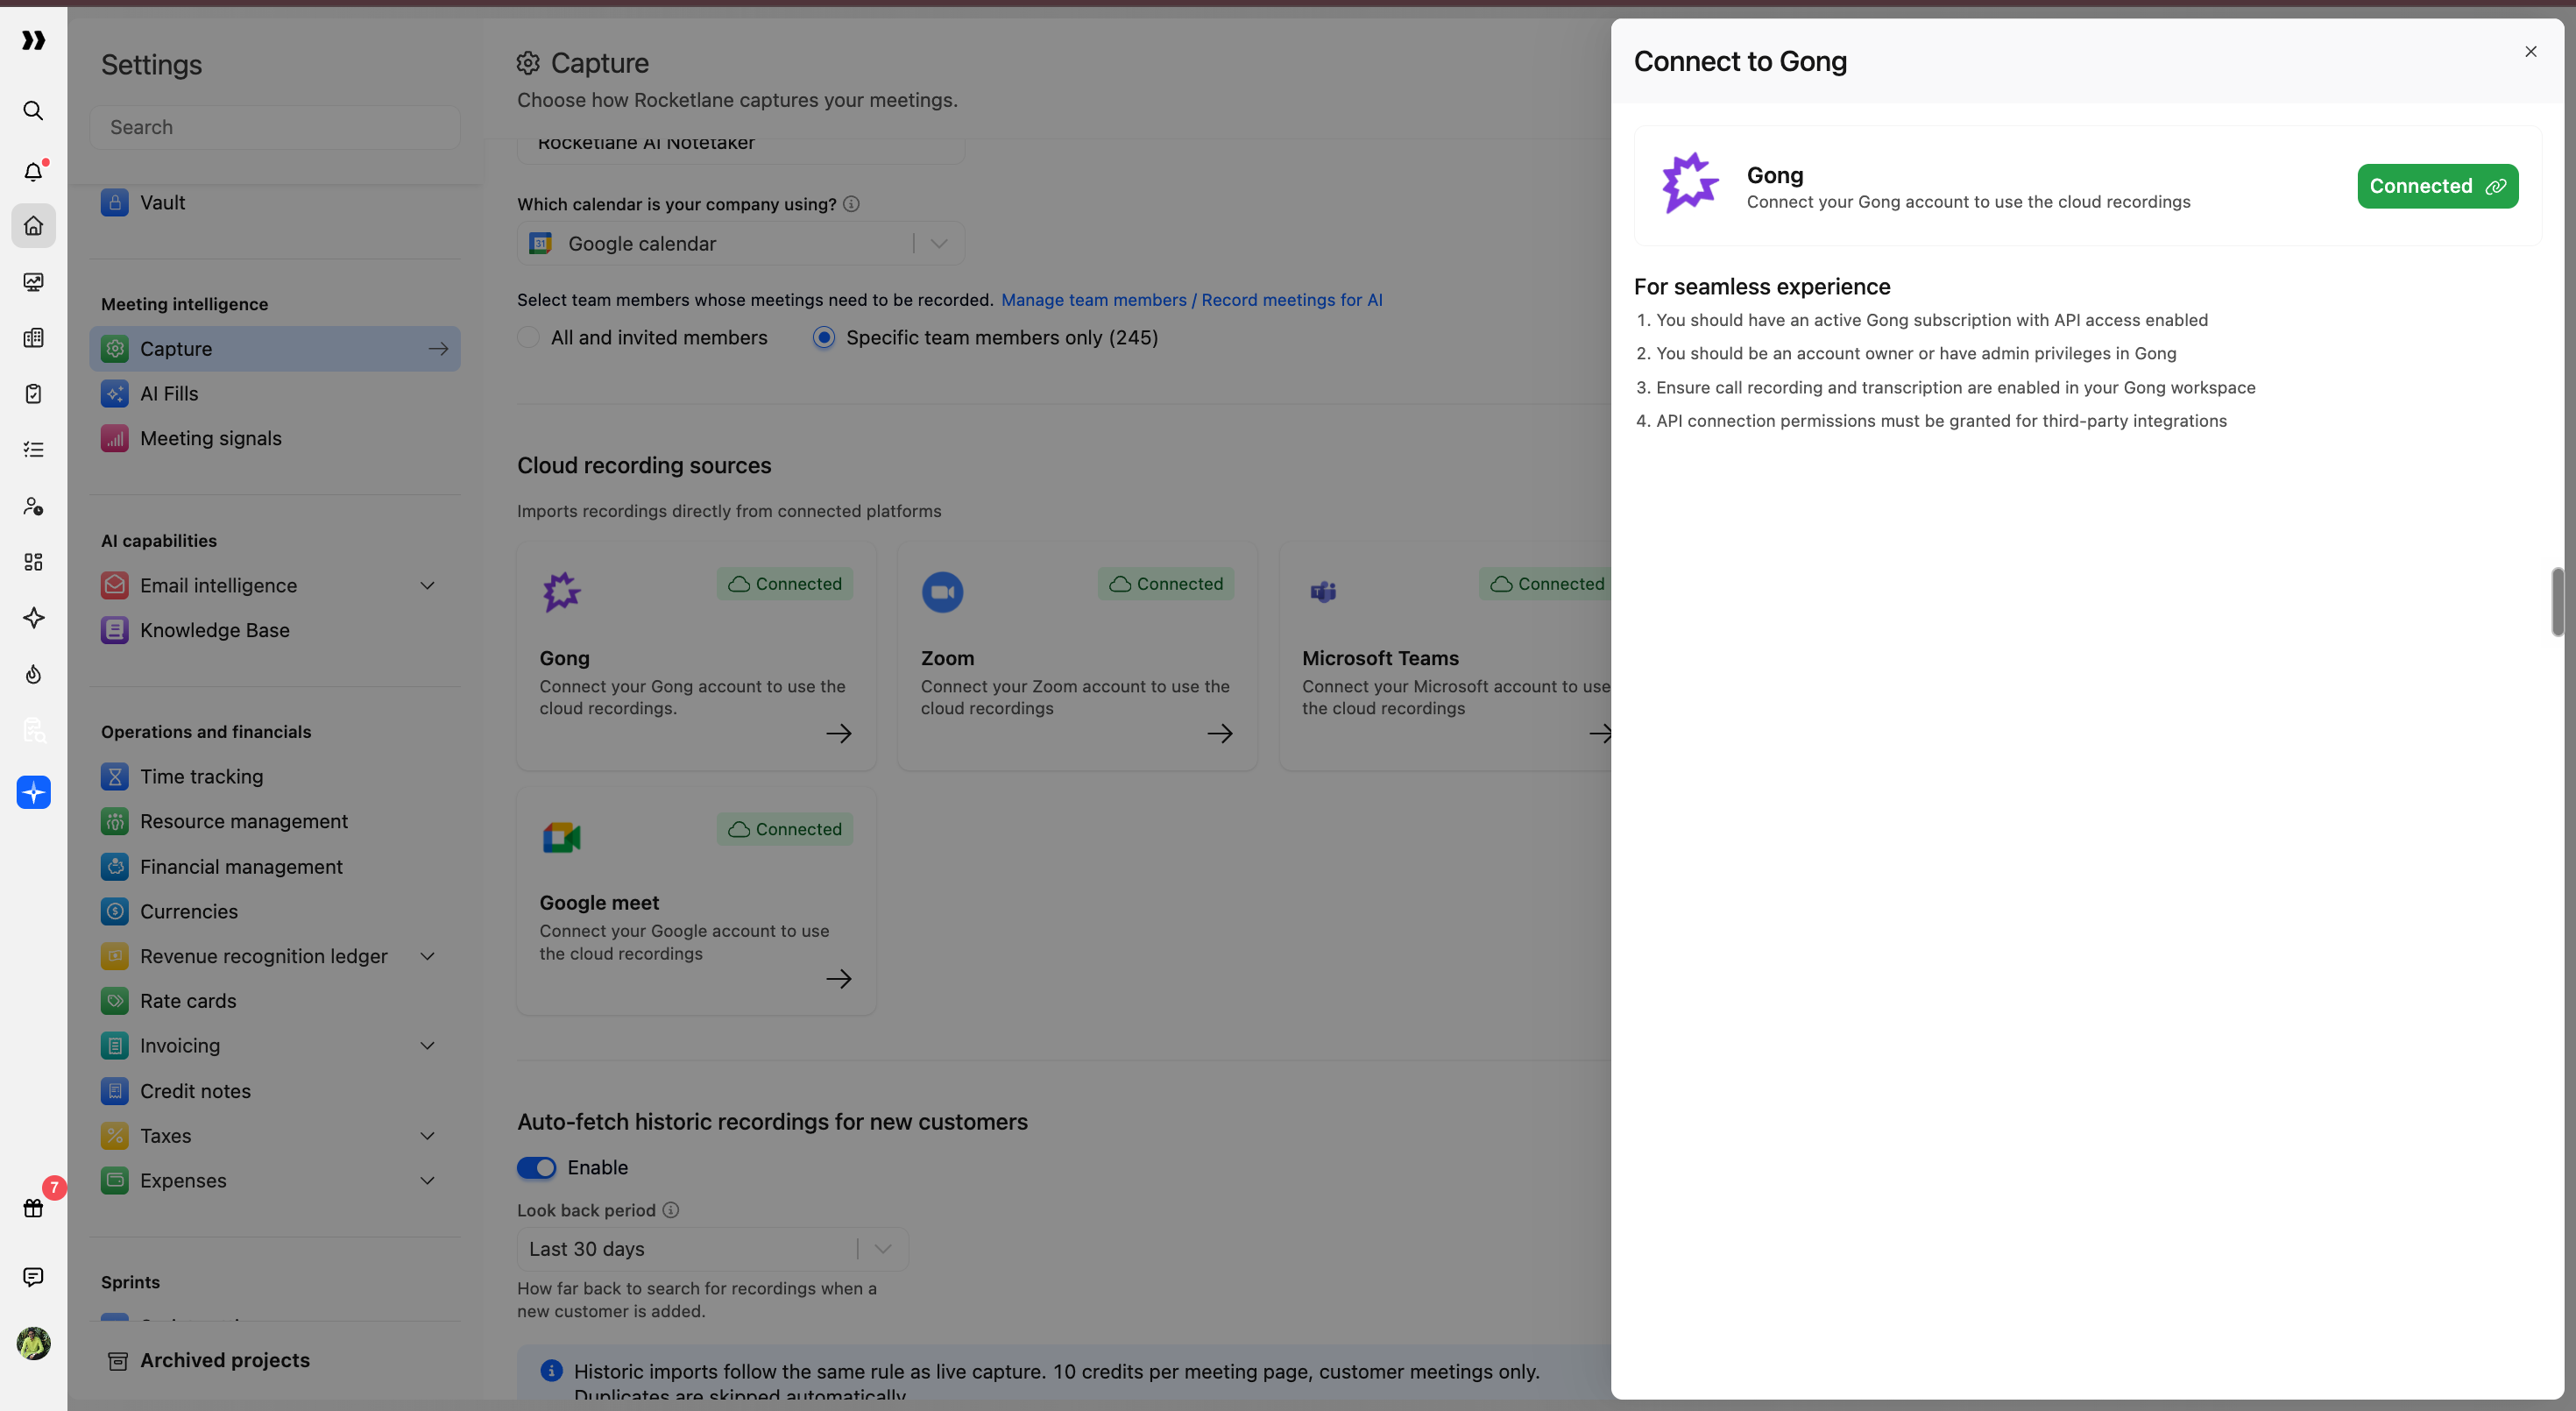Open the checklist lines icon in the left rail
The image size is (2576, 1411).
[33, 449]
